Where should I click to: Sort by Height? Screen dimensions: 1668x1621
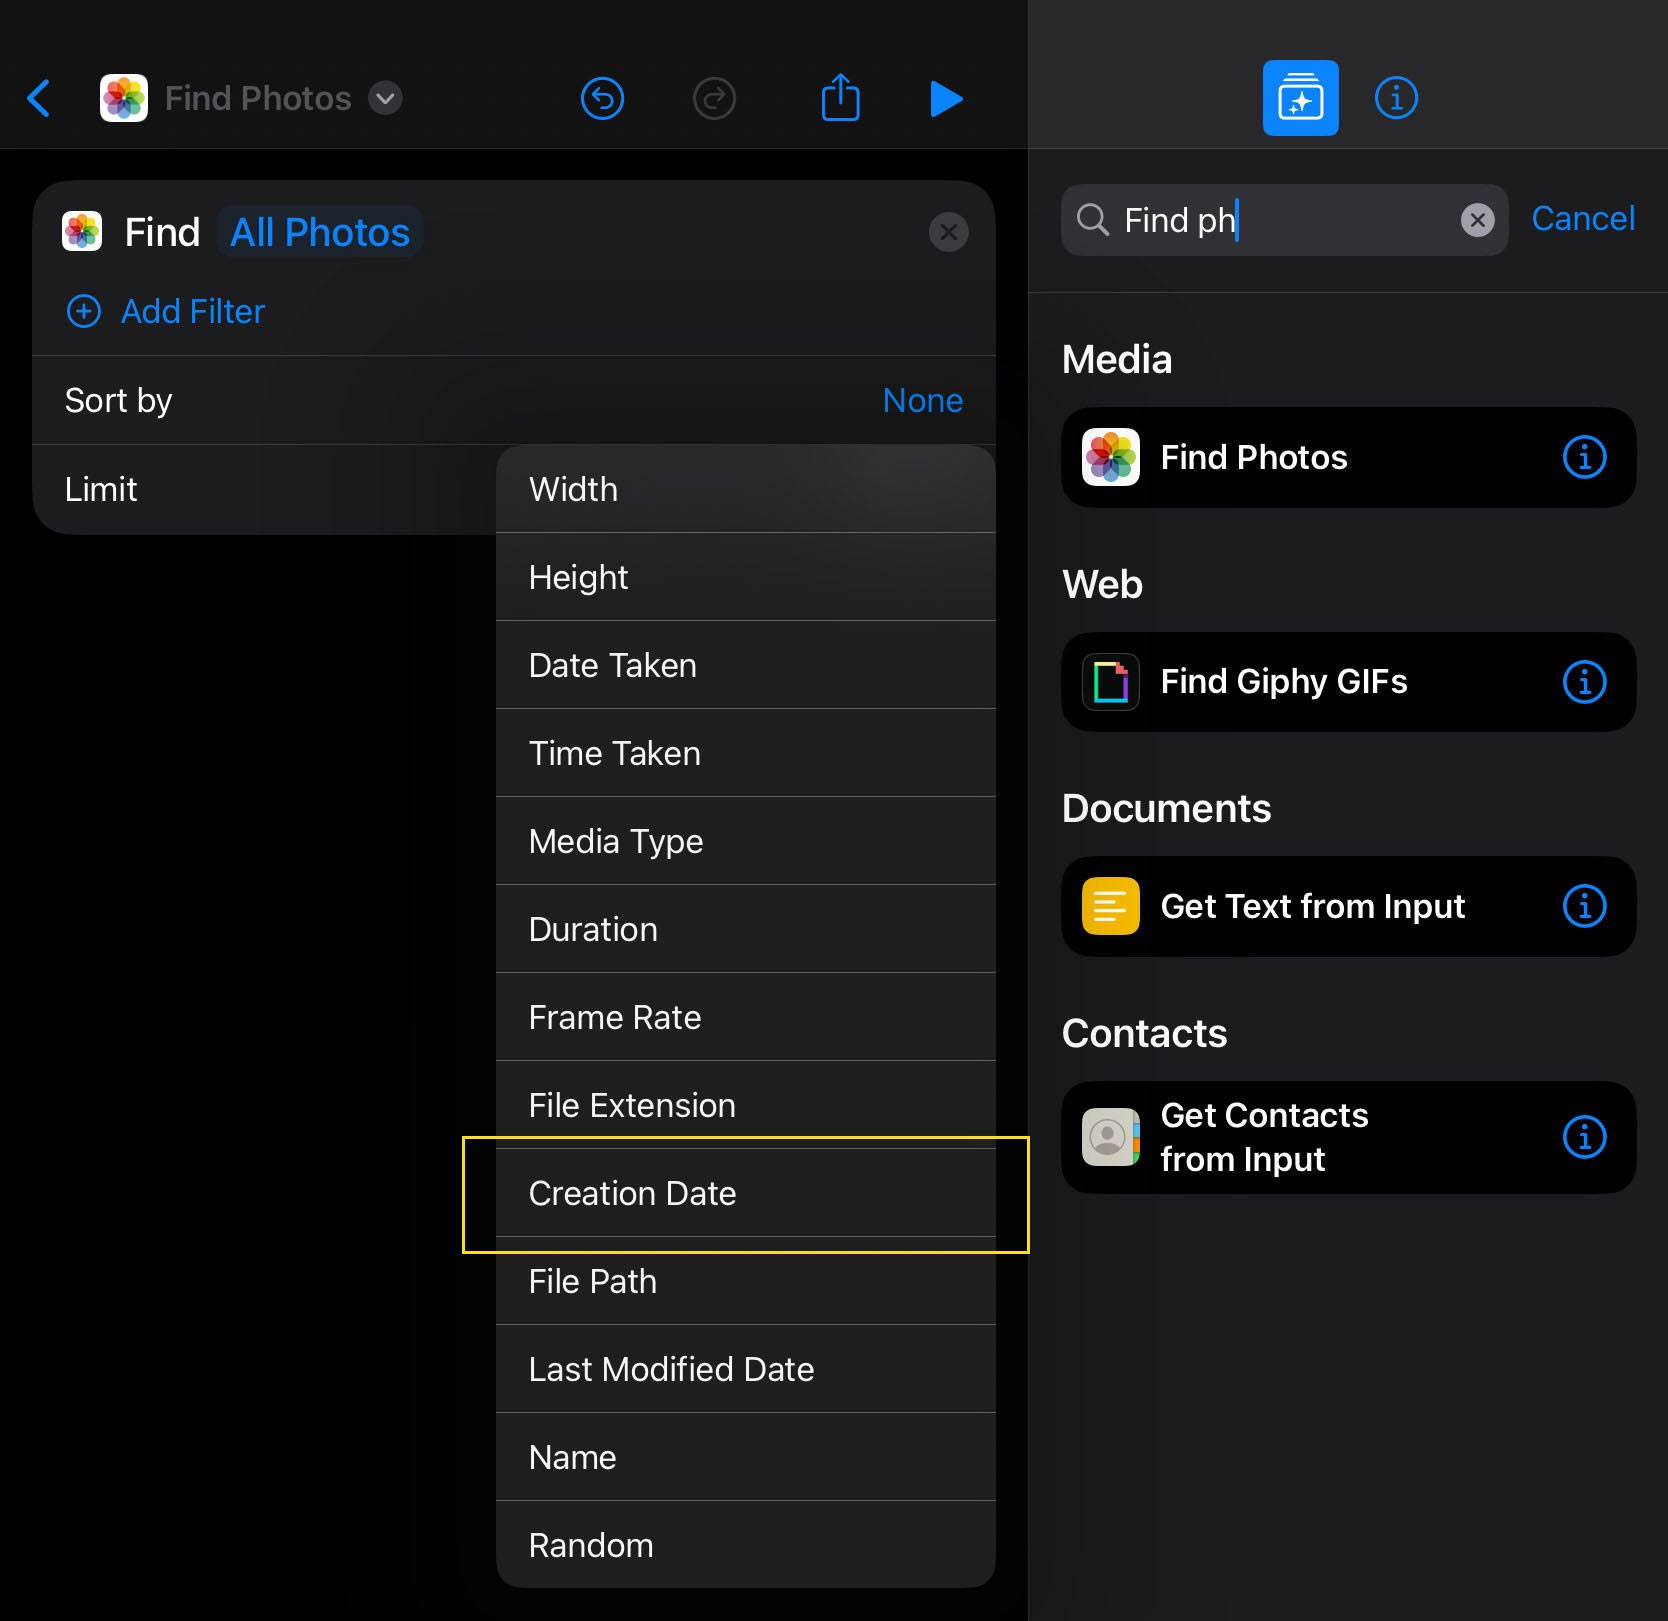pos(746,577)
